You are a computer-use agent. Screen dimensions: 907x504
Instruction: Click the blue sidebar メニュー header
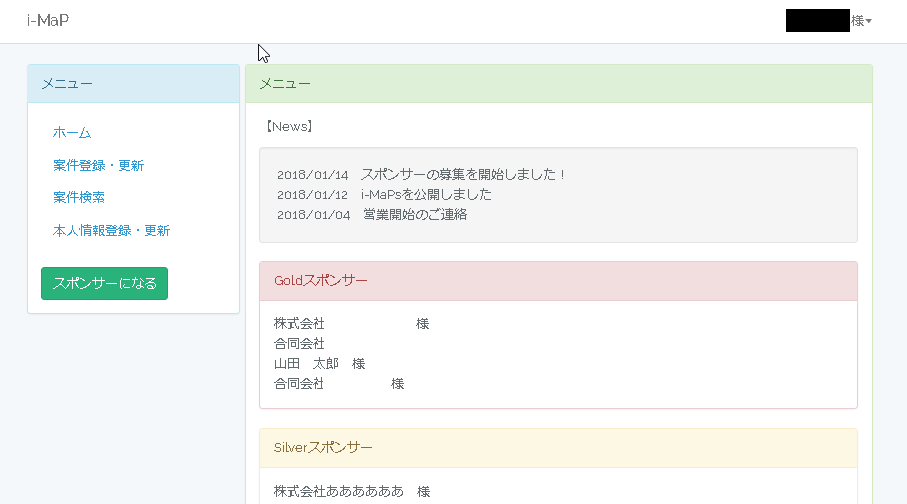(x=133, y=84)
